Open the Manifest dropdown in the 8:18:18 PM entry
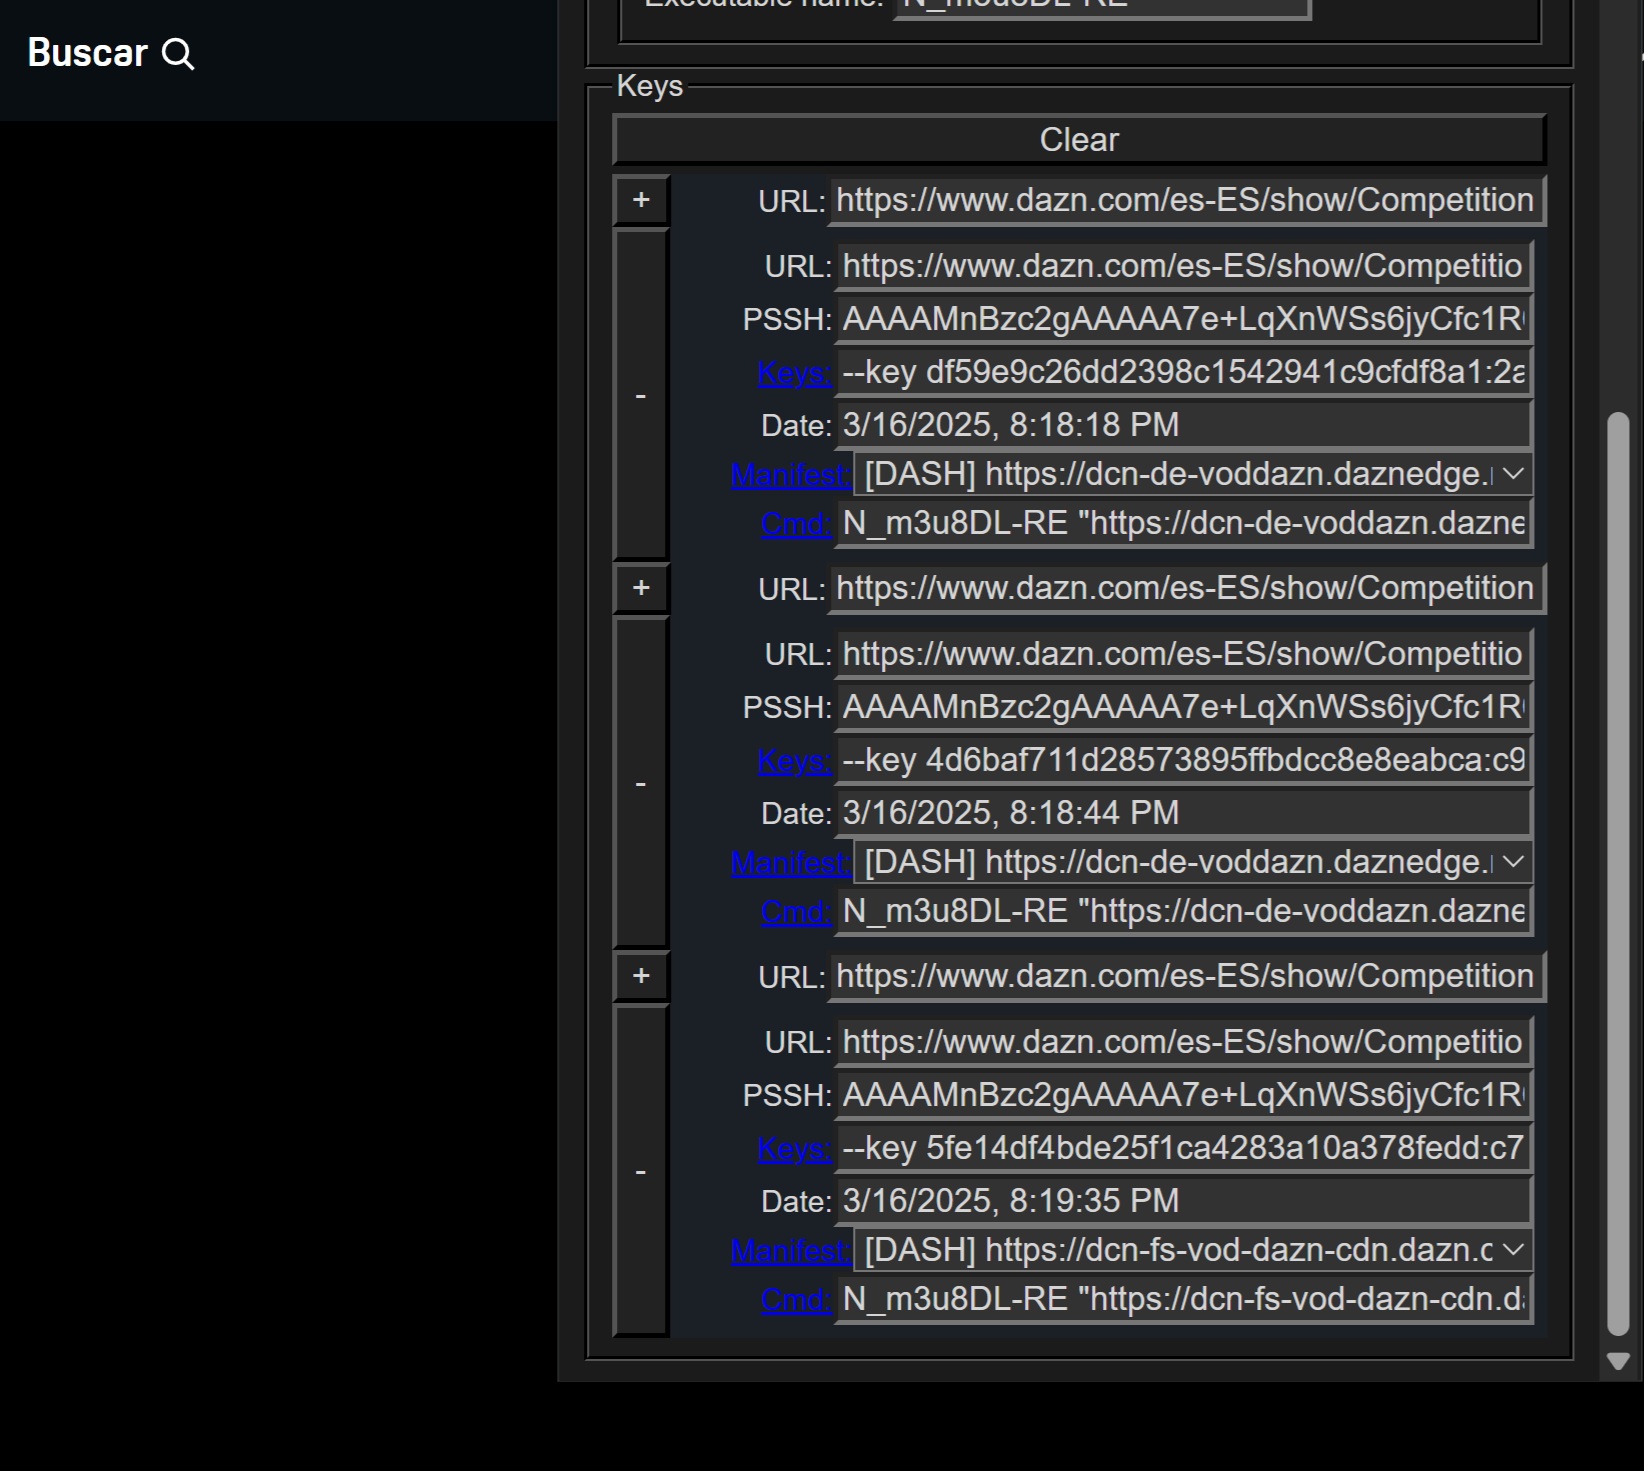Image resolution: width=1644 pixels, height=1471 pixels. 1193,474
